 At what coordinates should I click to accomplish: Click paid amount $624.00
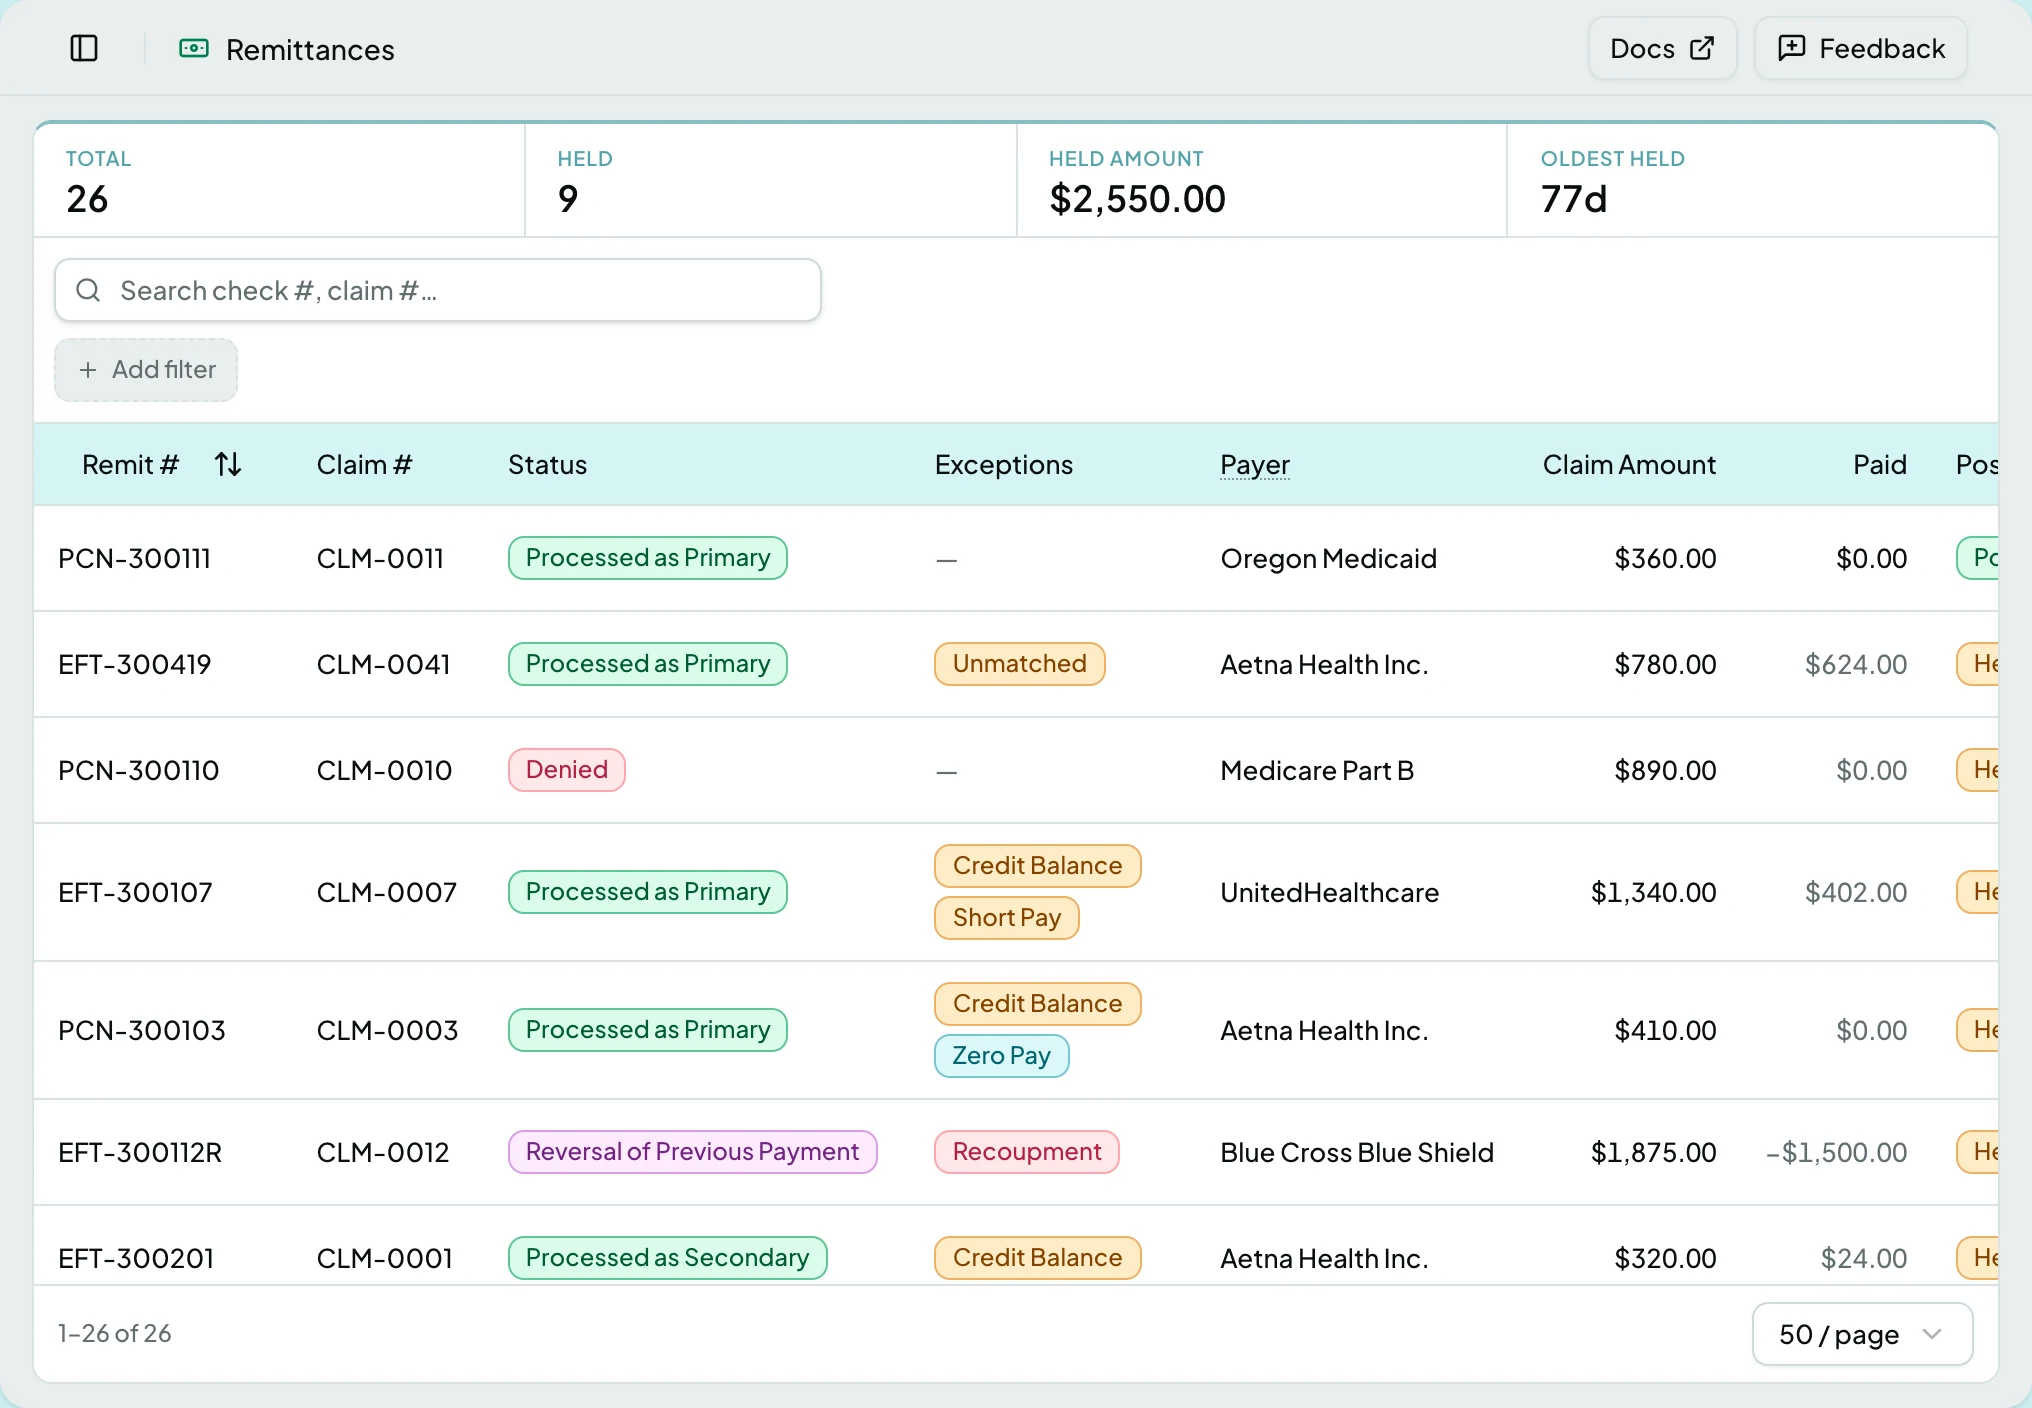[x=1856, y=664]
